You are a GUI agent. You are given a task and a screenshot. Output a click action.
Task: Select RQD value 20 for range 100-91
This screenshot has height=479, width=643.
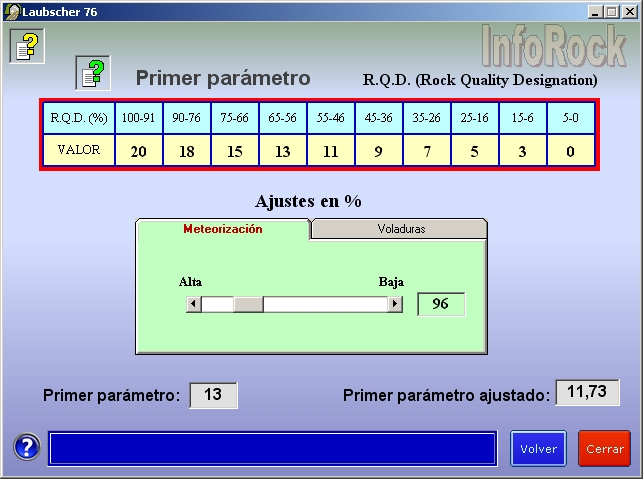pos(138,151)
